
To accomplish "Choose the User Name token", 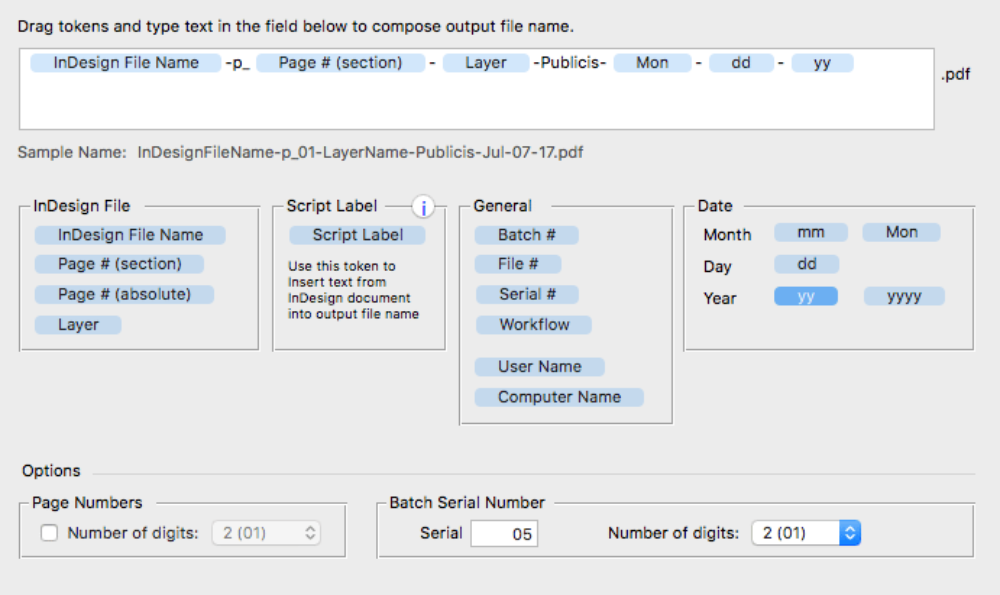I will (x=539, y=367).
